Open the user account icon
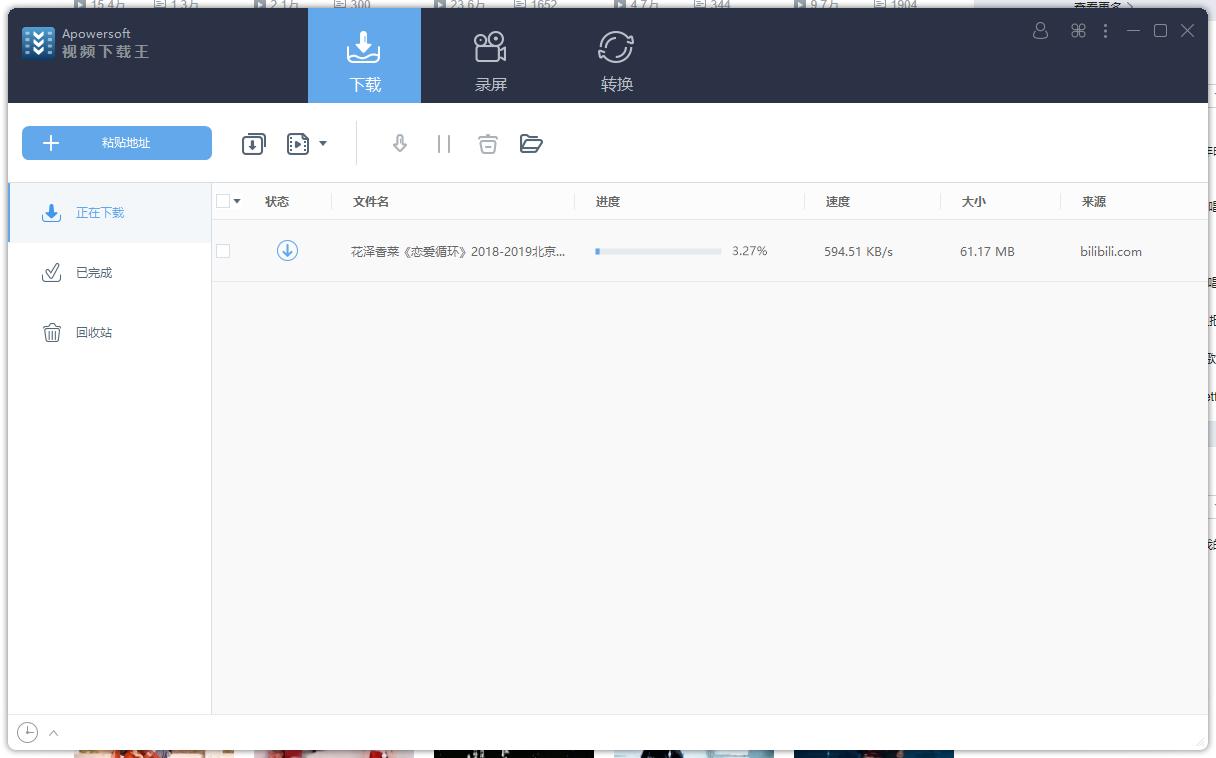Viewport: 1216px width, 758px height. coord(1040,31)
